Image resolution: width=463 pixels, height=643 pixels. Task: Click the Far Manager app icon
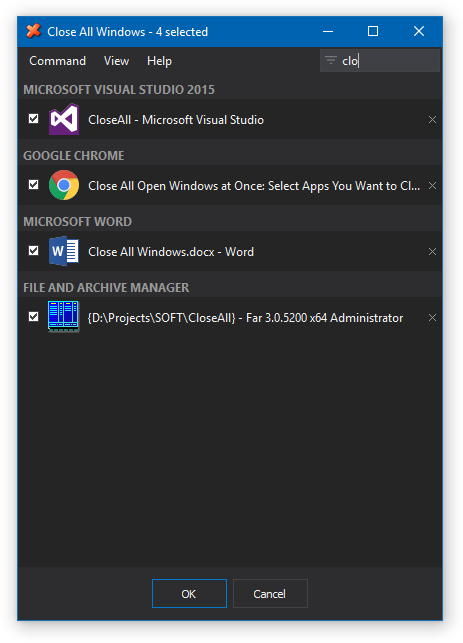click(64, 317)
